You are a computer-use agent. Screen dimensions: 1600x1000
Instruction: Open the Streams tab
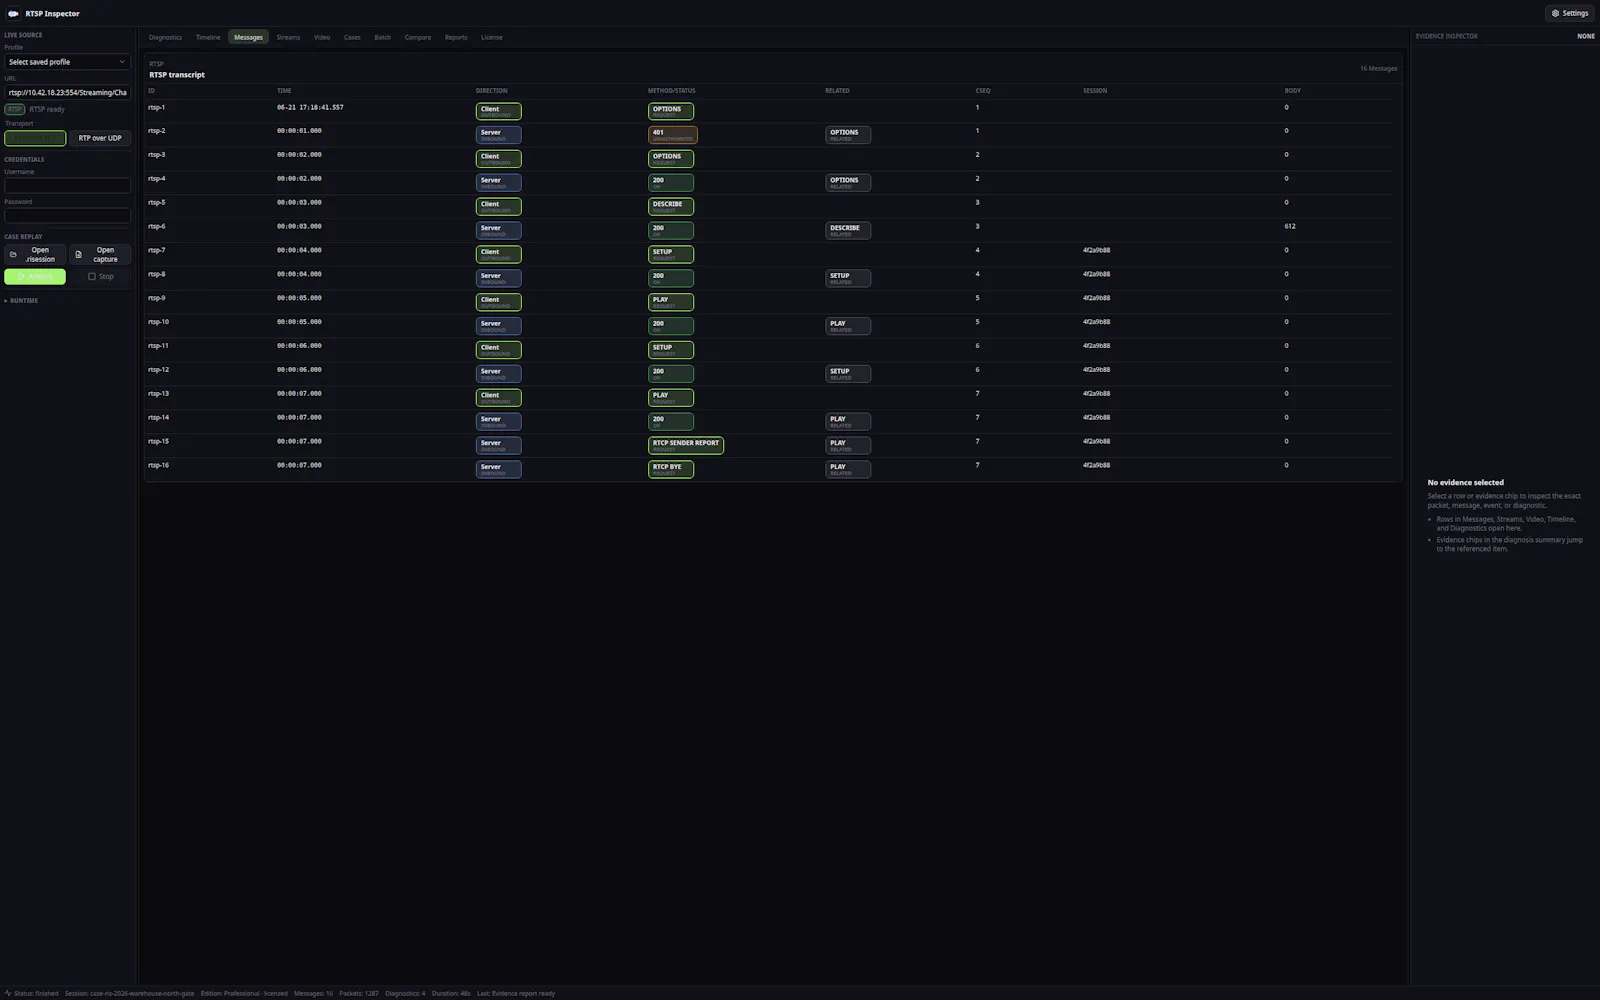288,37
